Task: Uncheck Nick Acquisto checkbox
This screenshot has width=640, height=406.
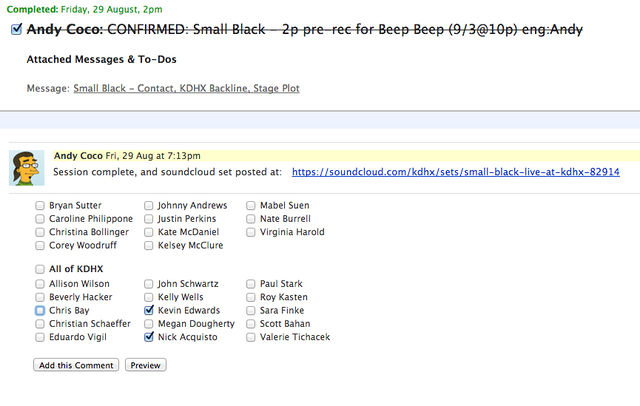Action: 149,338
